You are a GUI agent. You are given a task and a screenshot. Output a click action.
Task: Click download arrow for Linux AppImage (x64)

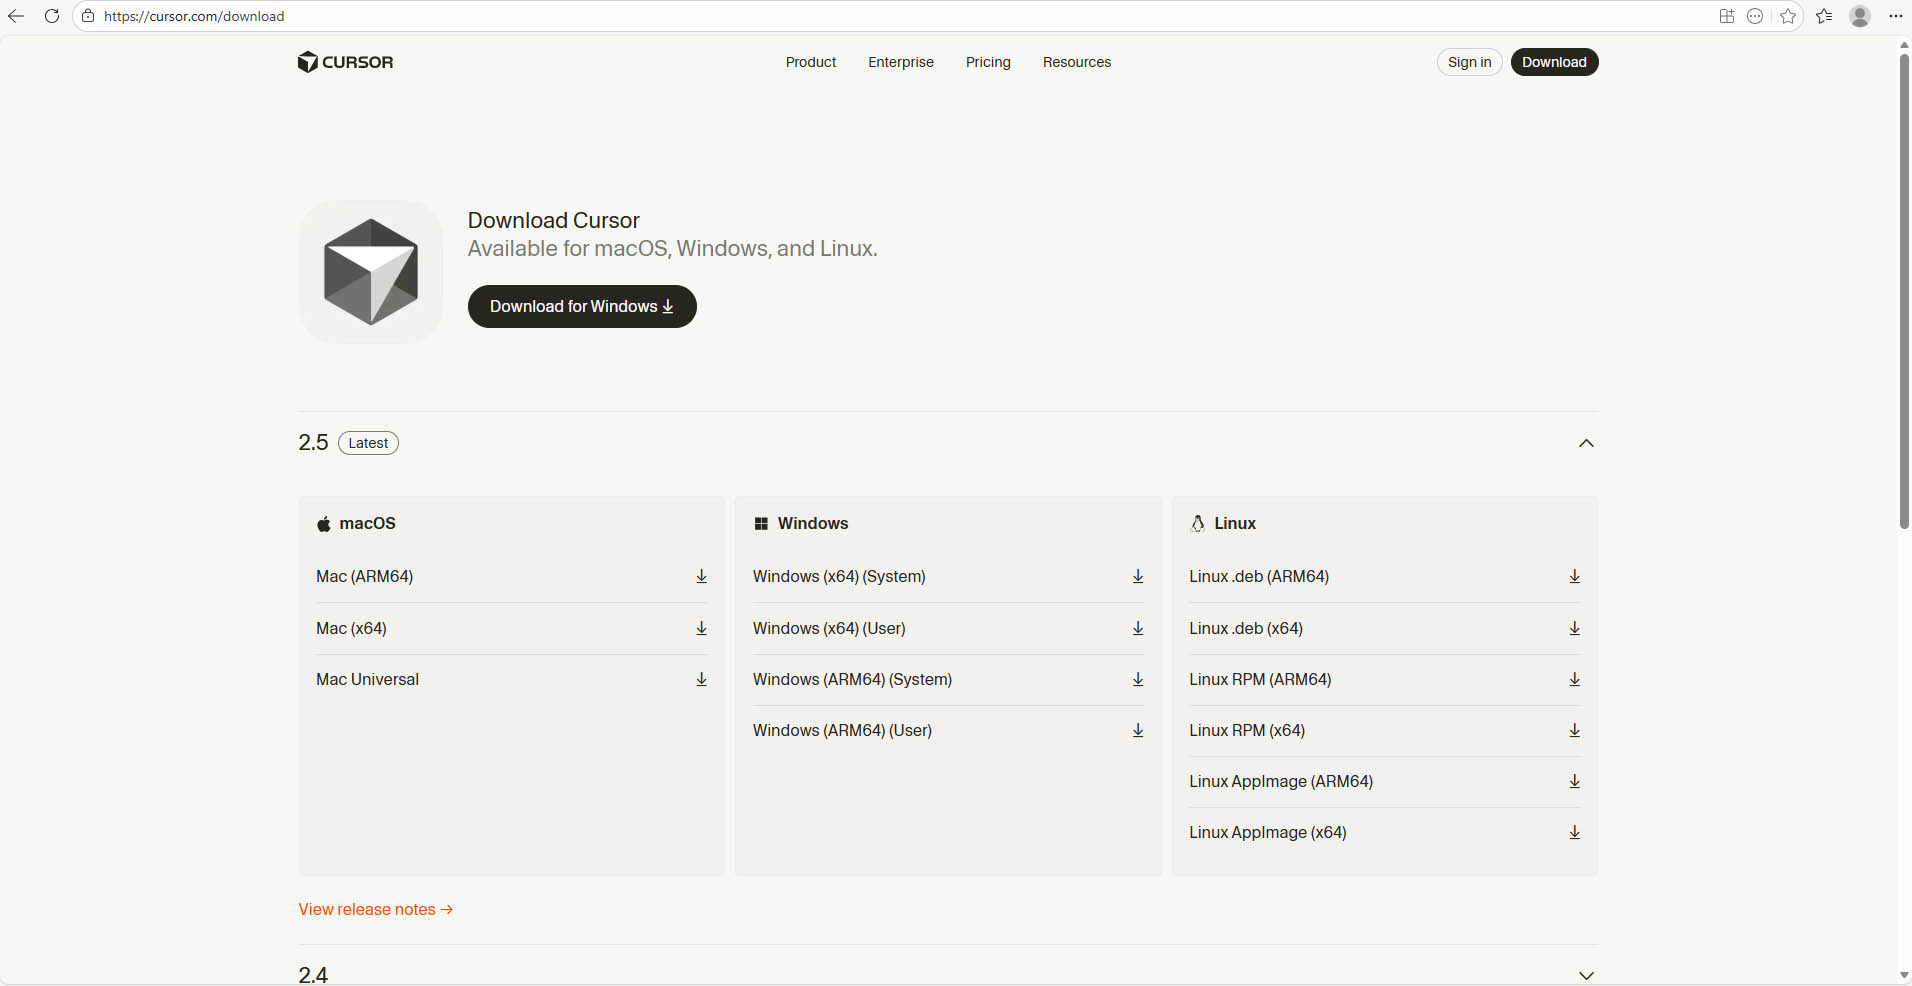tap(1574, 832)
